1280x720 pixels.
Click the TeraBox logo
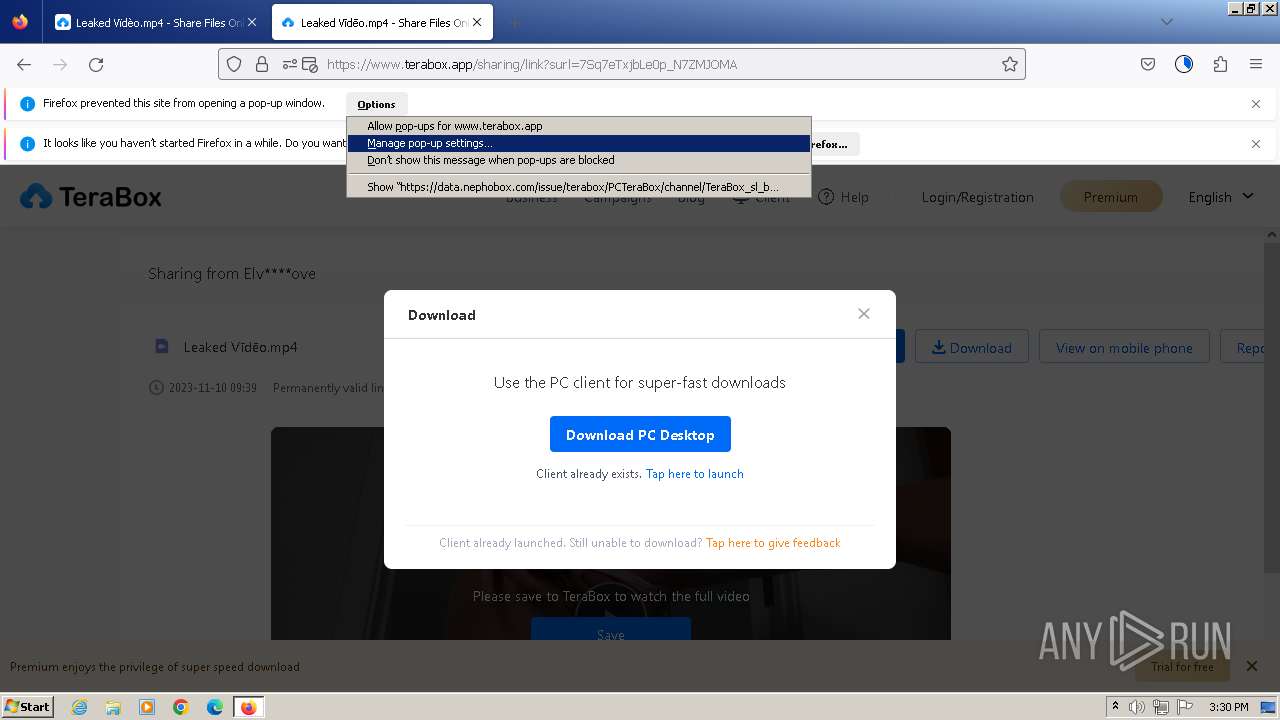(x=91, y=197)
